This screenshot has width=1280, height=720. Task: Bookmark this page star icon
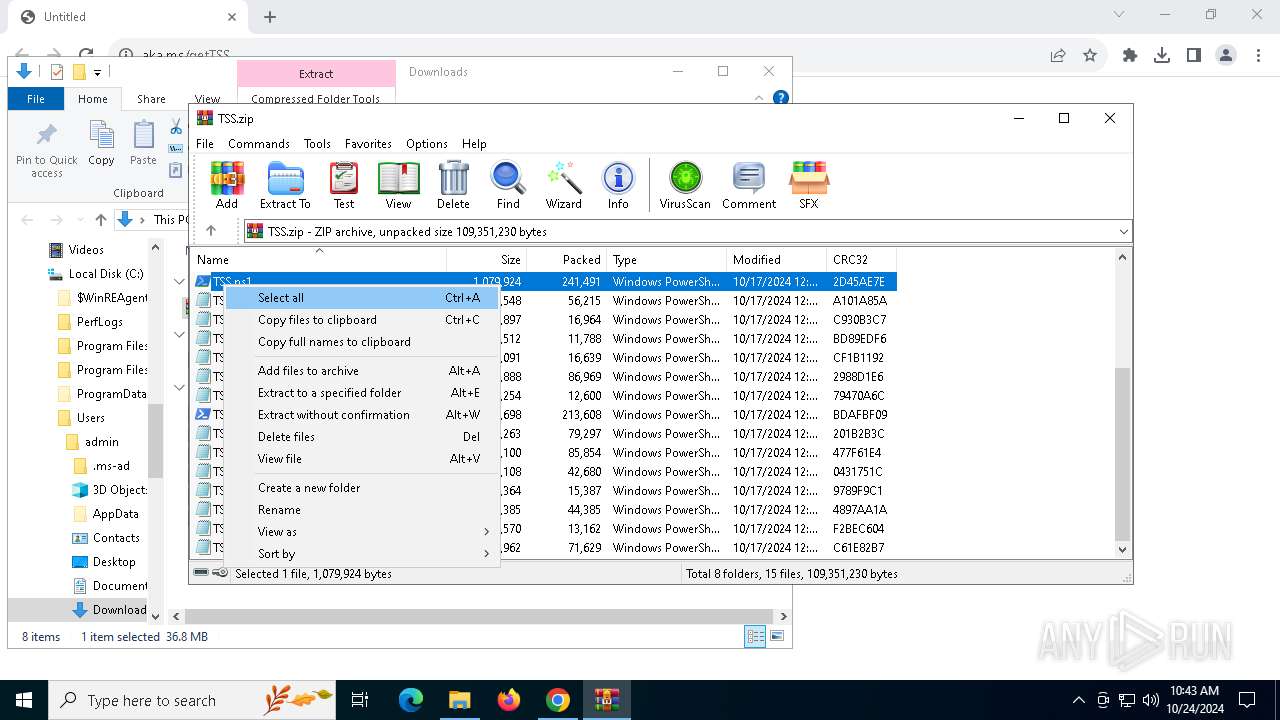[x=1090, y=56]
